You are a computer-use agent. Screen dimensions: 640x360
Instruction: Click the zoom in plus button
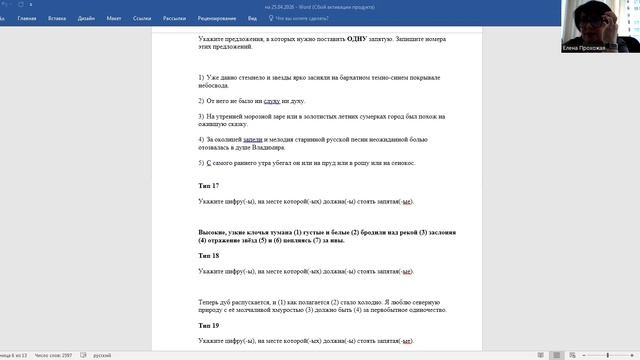tap(632, 356)
